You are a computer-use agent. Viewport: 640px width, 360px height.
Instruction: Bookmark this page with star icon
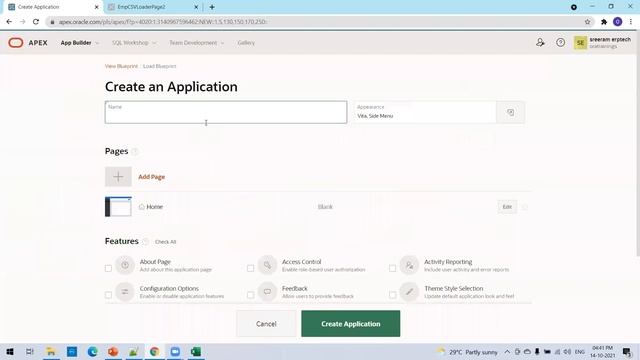[x=587, y=22]
